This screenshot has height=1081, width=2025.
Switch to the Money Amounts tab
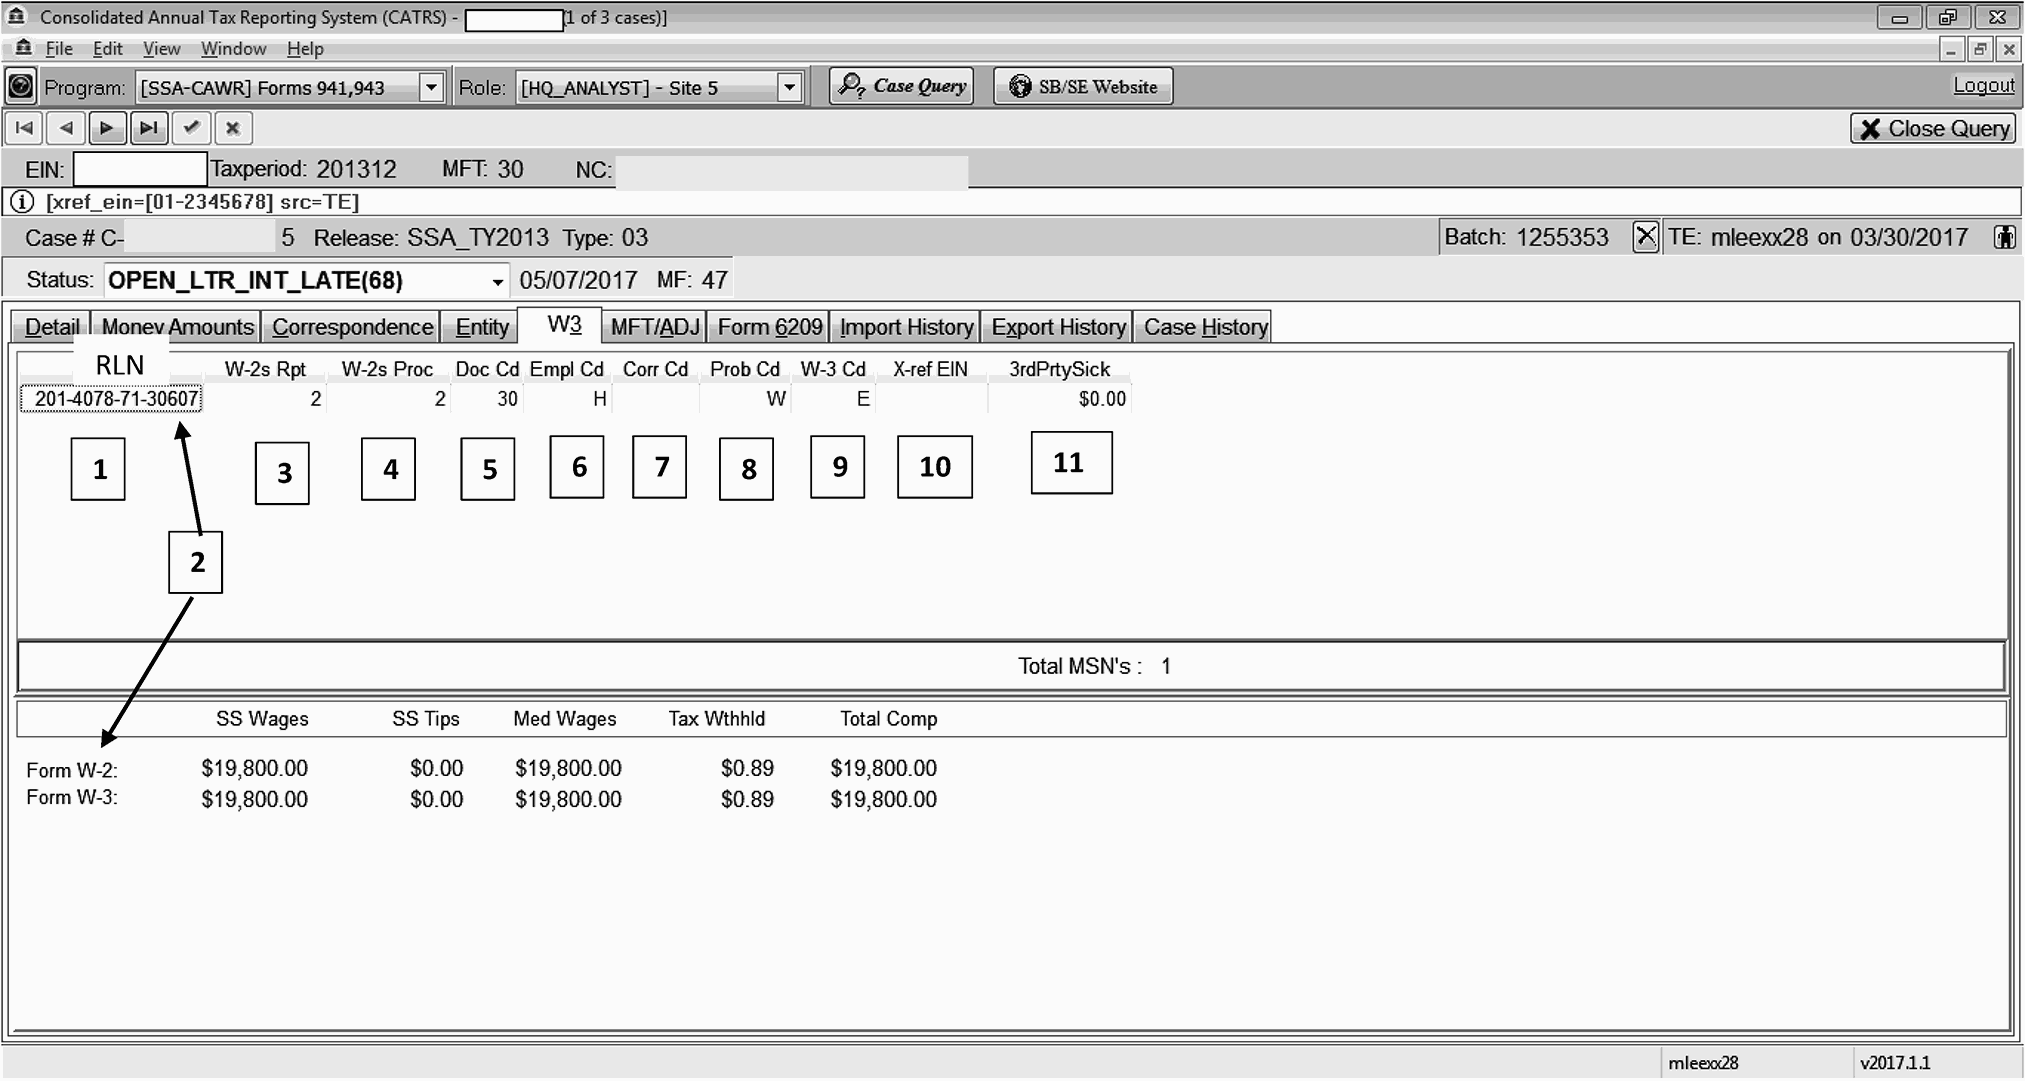coord(177,327)
